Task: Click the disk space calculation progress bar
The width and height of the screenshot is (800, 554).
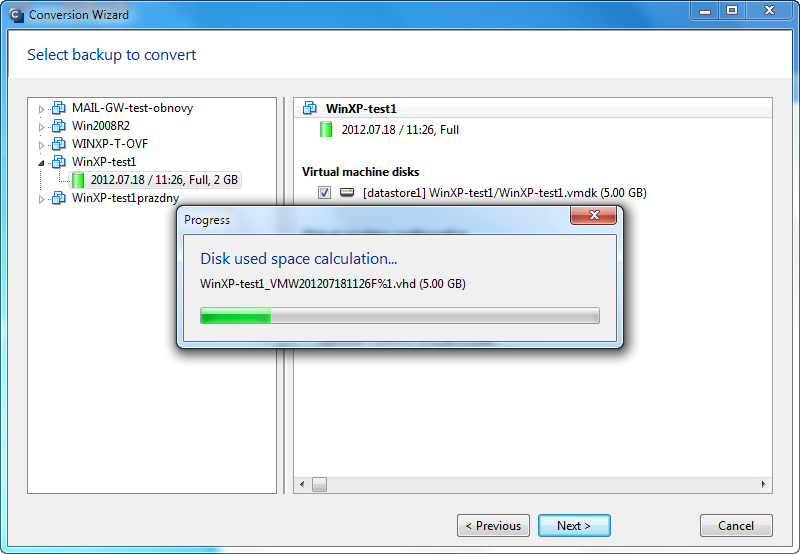Action: (400, 315)
